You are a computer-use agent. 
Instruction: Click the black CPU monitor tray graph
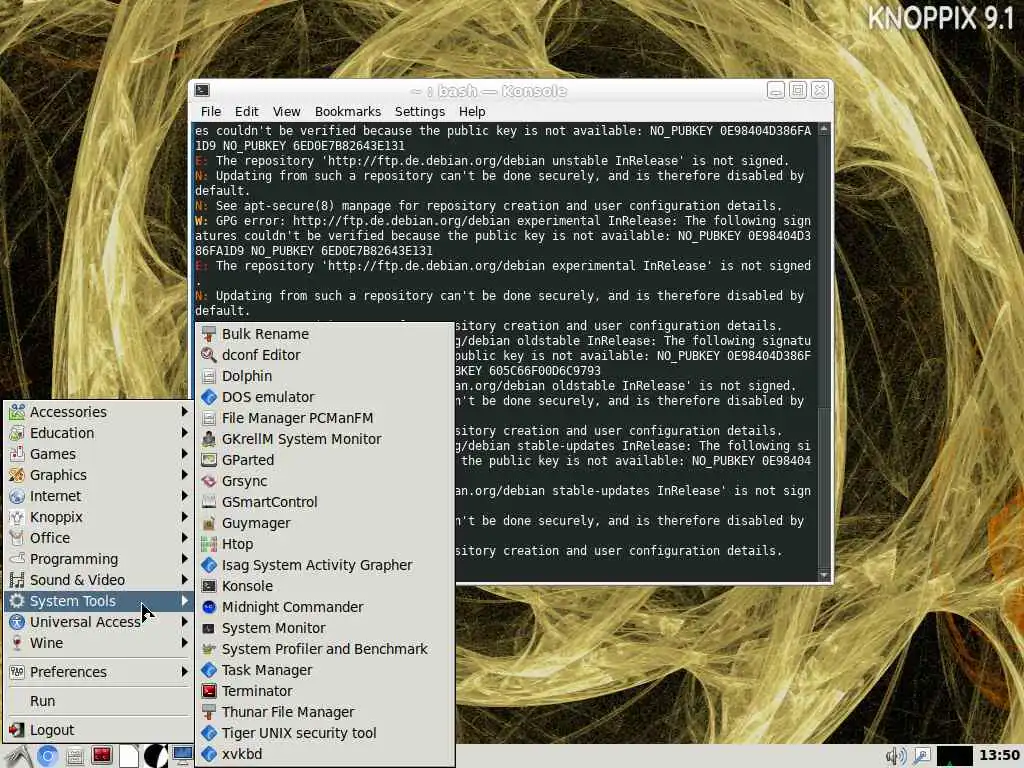tap(955, 756)
